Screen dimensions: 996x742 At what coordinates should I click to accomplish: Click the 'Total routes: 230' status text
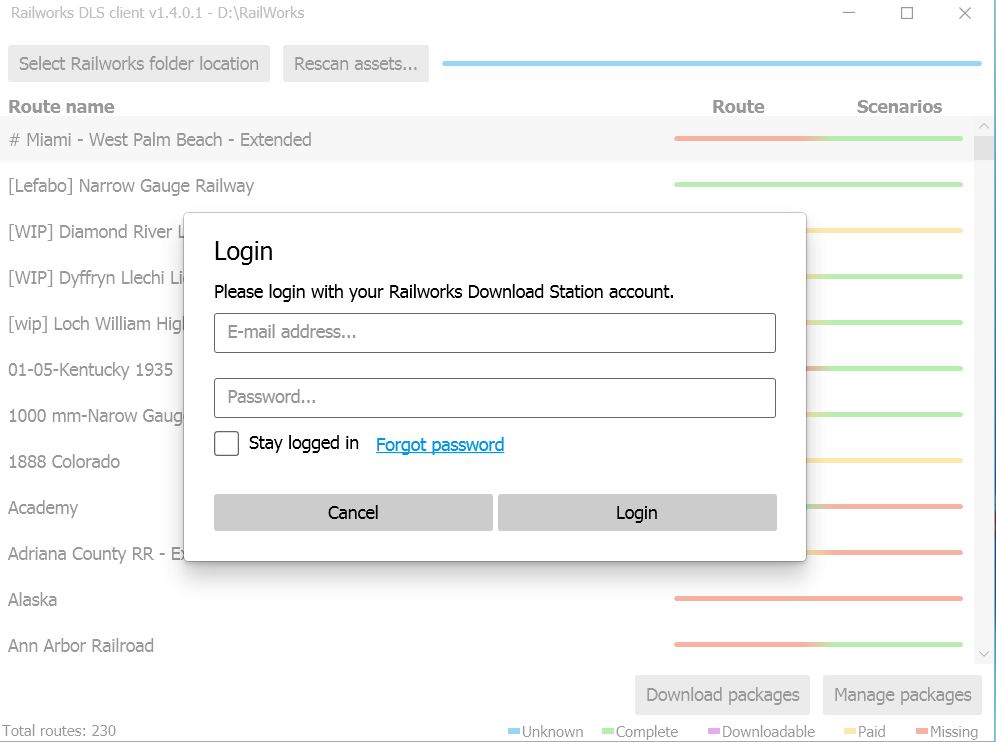(x=59, y=731)
